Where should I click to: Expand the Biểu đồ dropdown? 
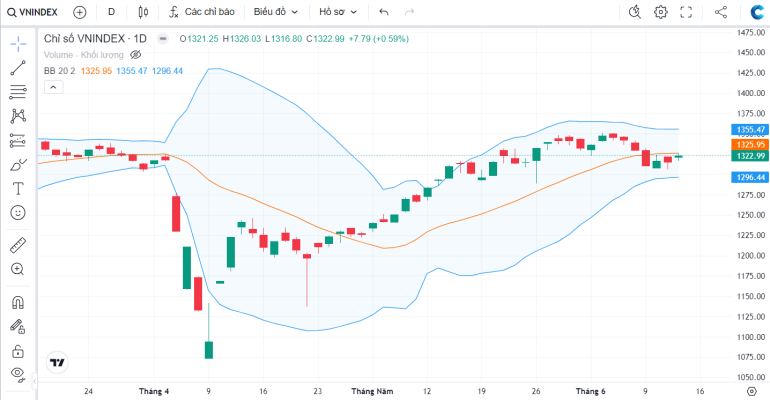click(x=275, y=12)
